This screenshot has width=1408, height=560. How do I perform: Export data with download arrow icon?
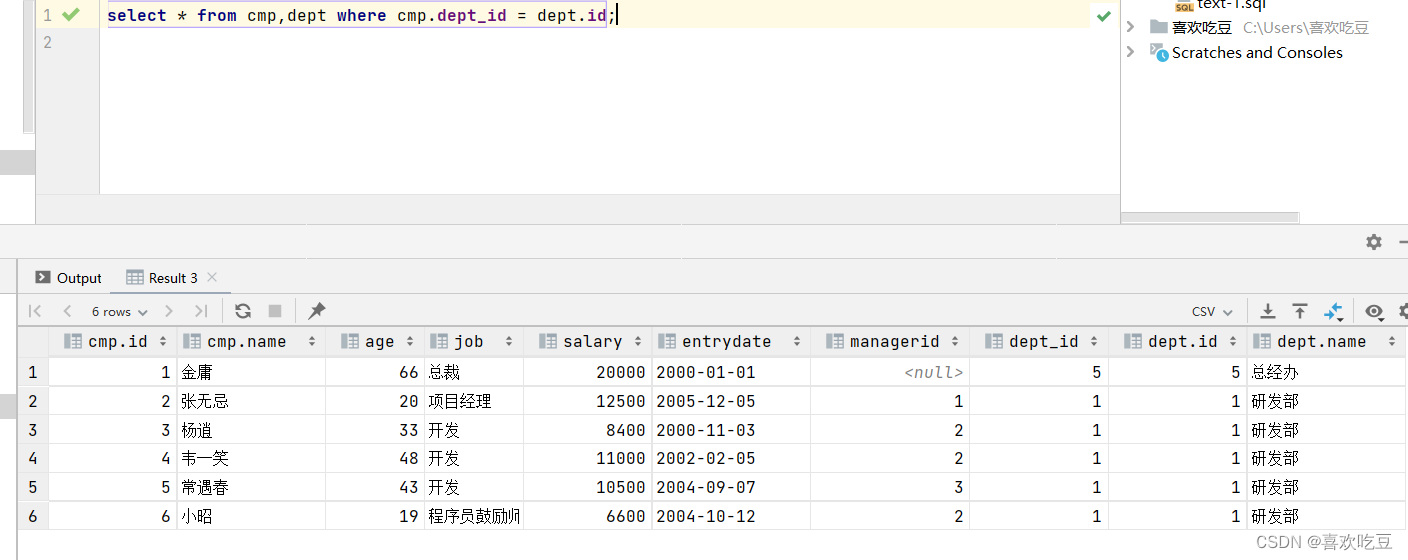1267,311
